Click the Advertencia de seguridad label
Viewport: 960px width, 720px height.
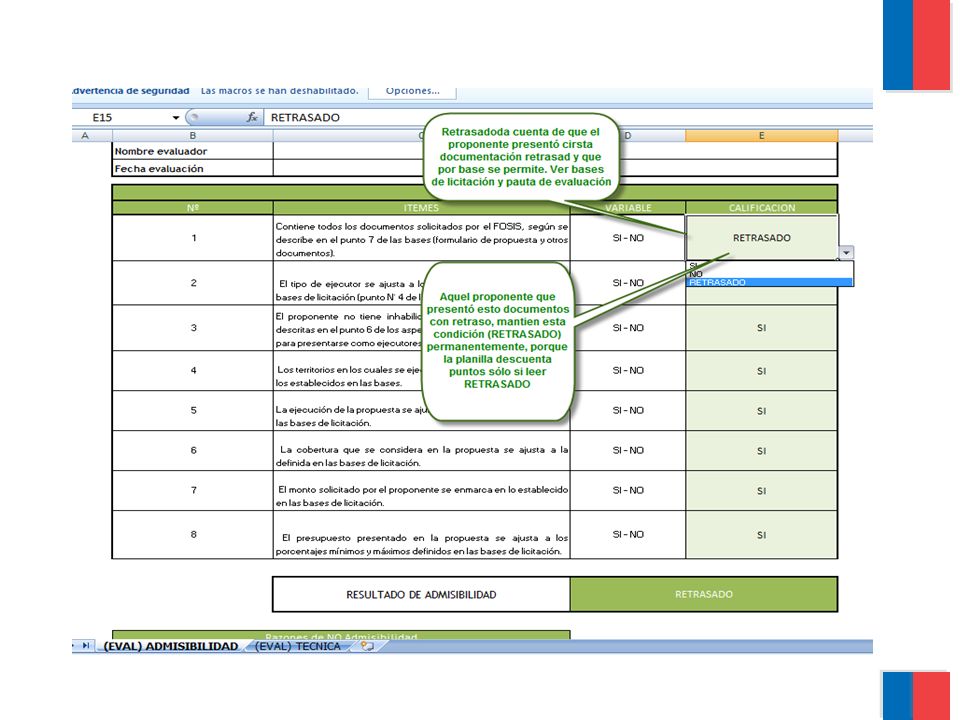(x=130, y=91)
